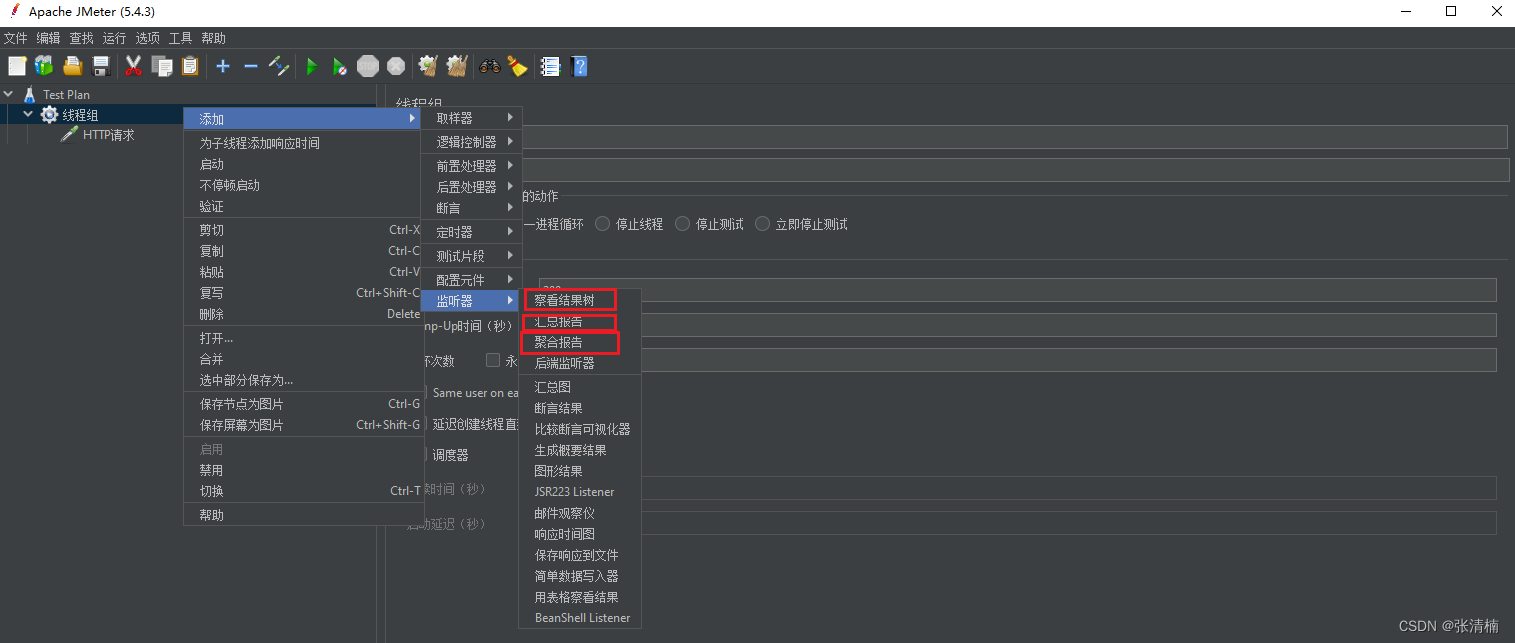Expand the 测试片段 submenu

469,256
